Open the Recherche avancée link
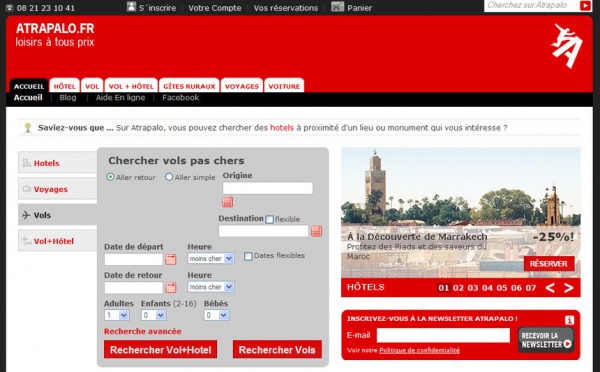600x372 pixels. click(x=143, y=331)
